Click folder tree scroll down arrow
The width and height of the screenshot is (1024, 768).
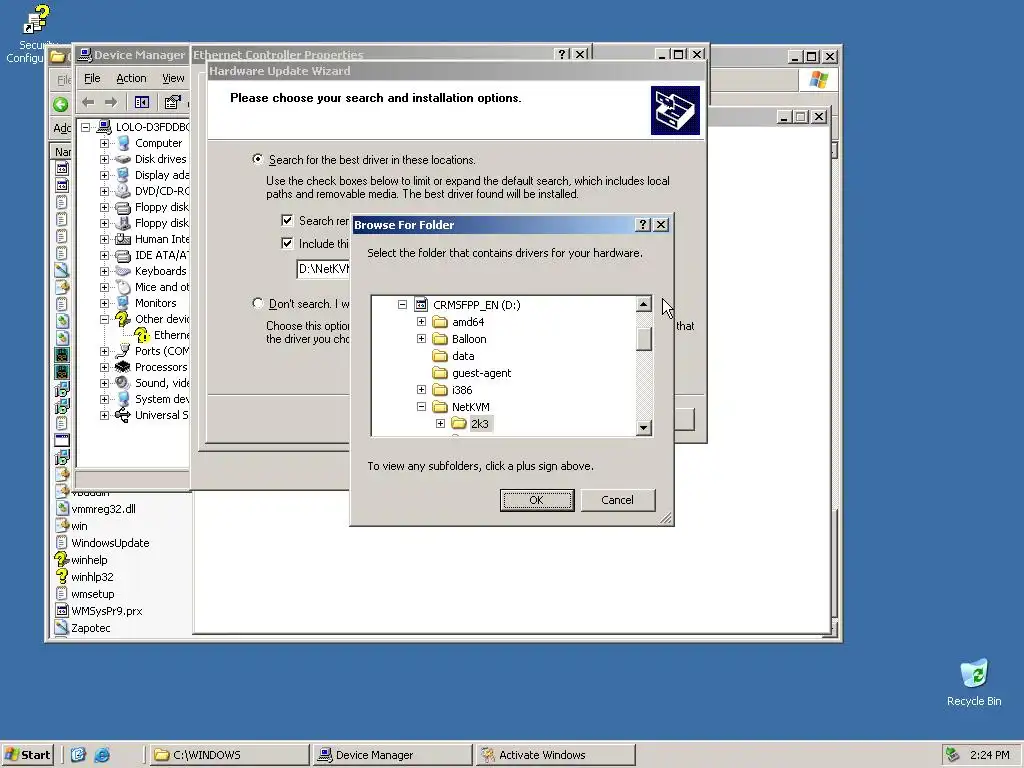644,428
